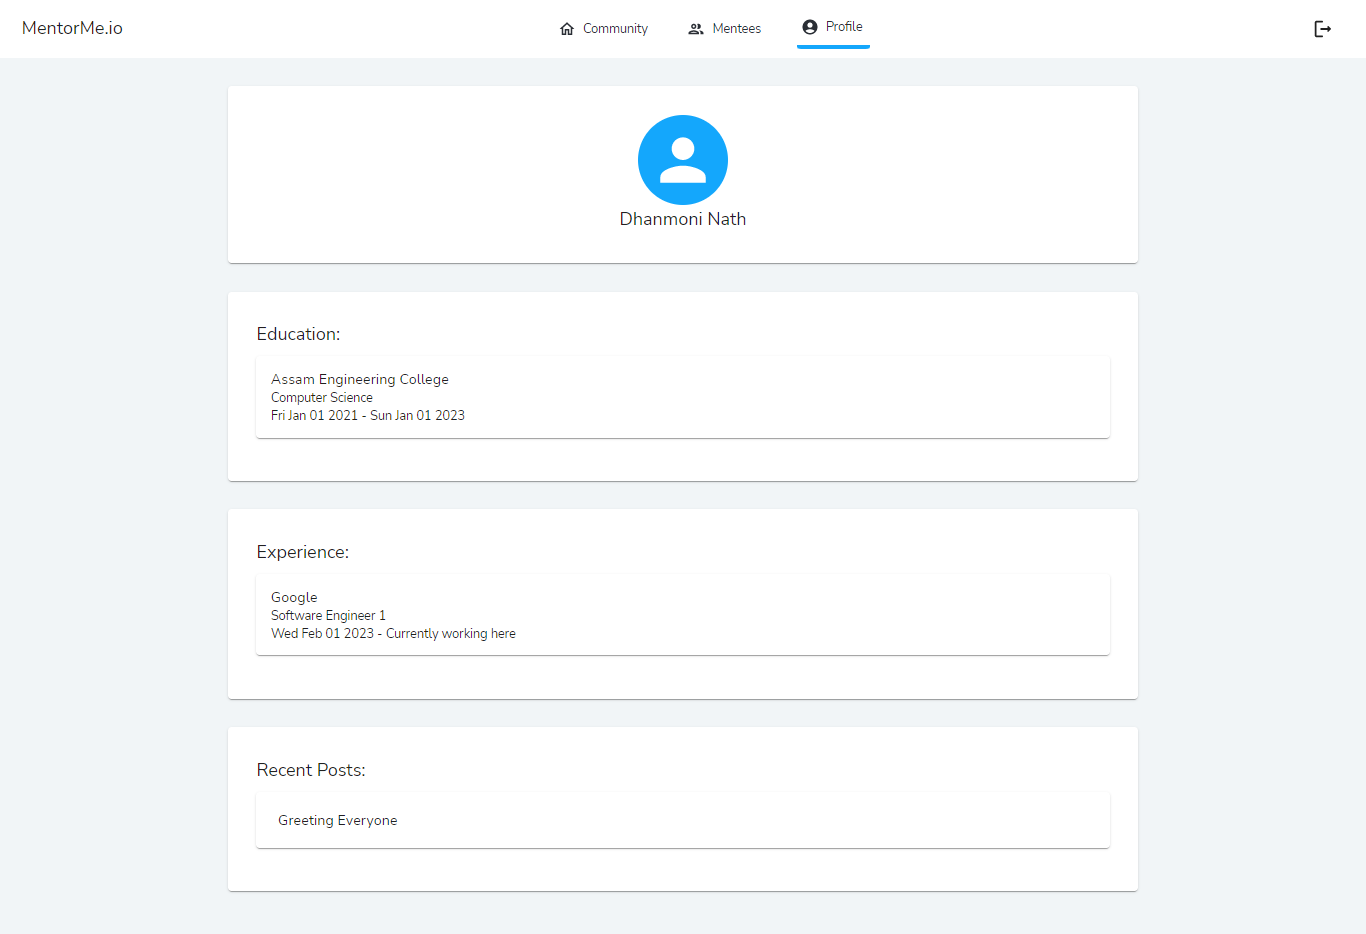Click the blue user silhouette image
The image size is (1366, 934).
click(683, 159)
